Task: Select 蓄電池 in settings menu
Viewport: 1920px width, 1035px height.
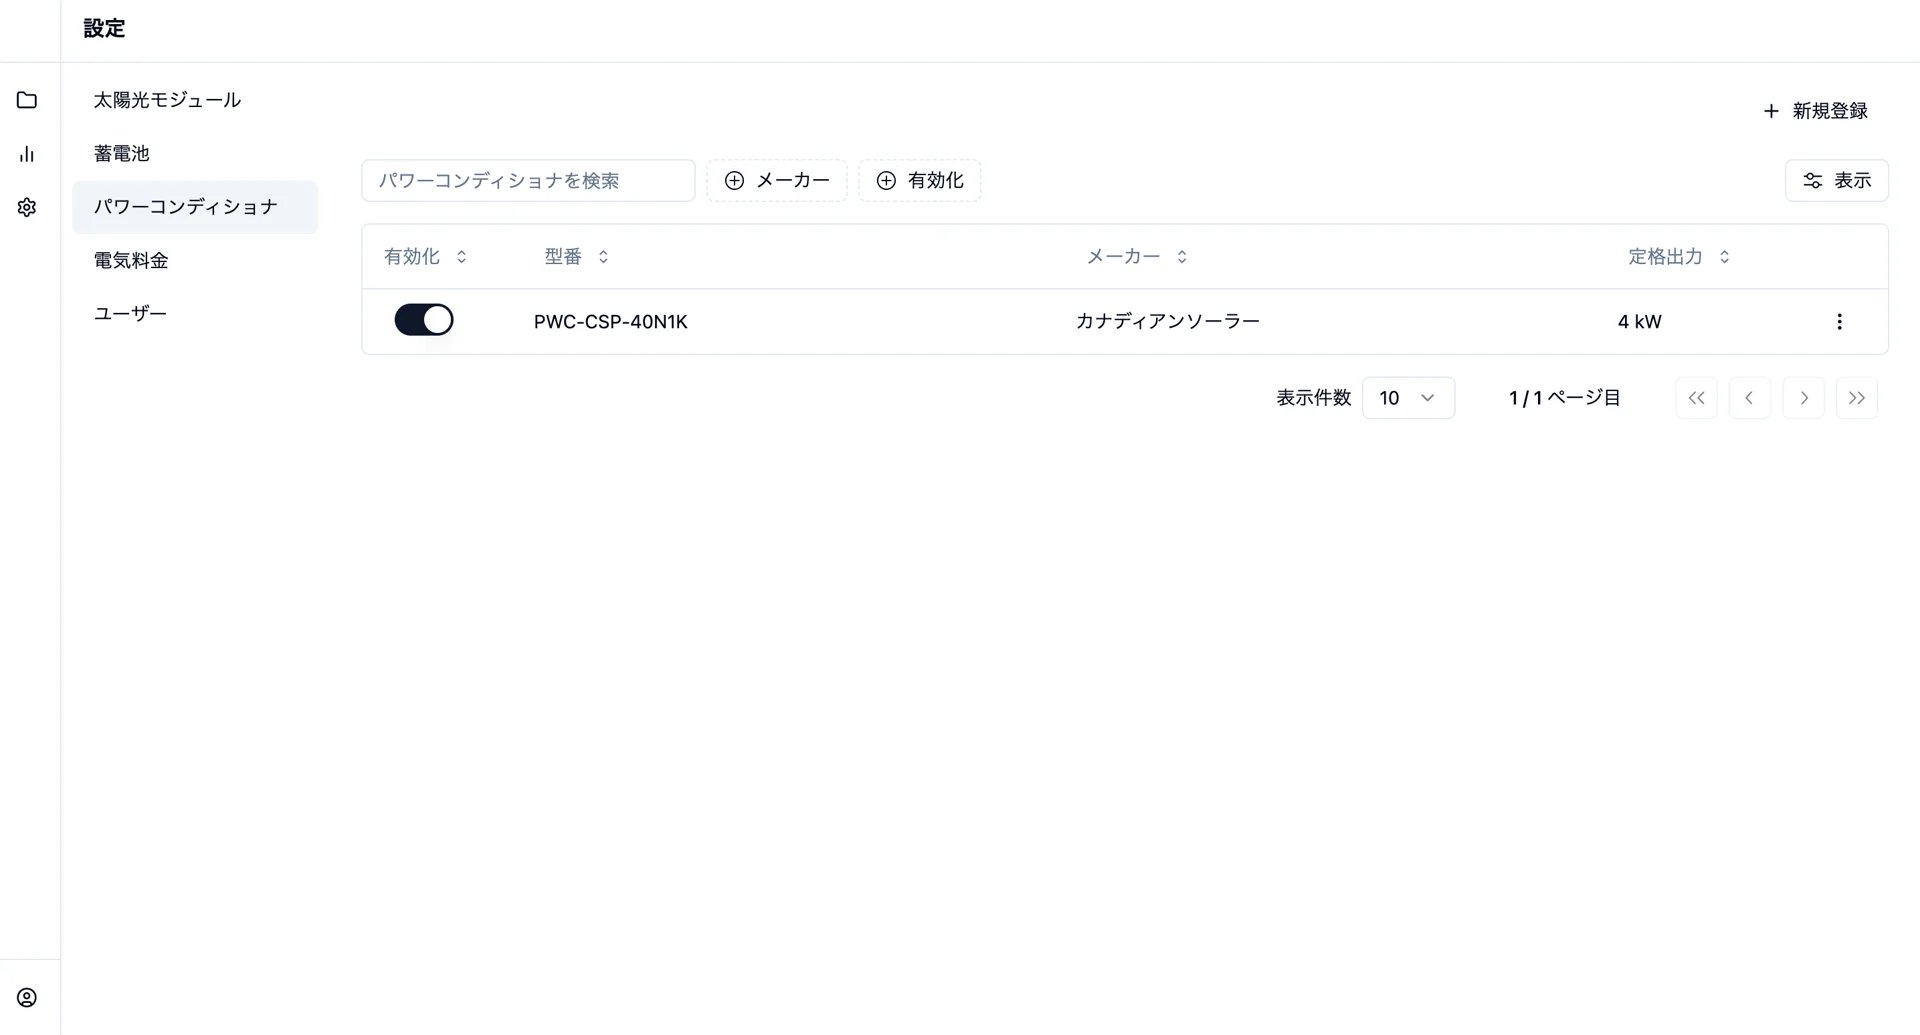Action: [x=195, y=153]
